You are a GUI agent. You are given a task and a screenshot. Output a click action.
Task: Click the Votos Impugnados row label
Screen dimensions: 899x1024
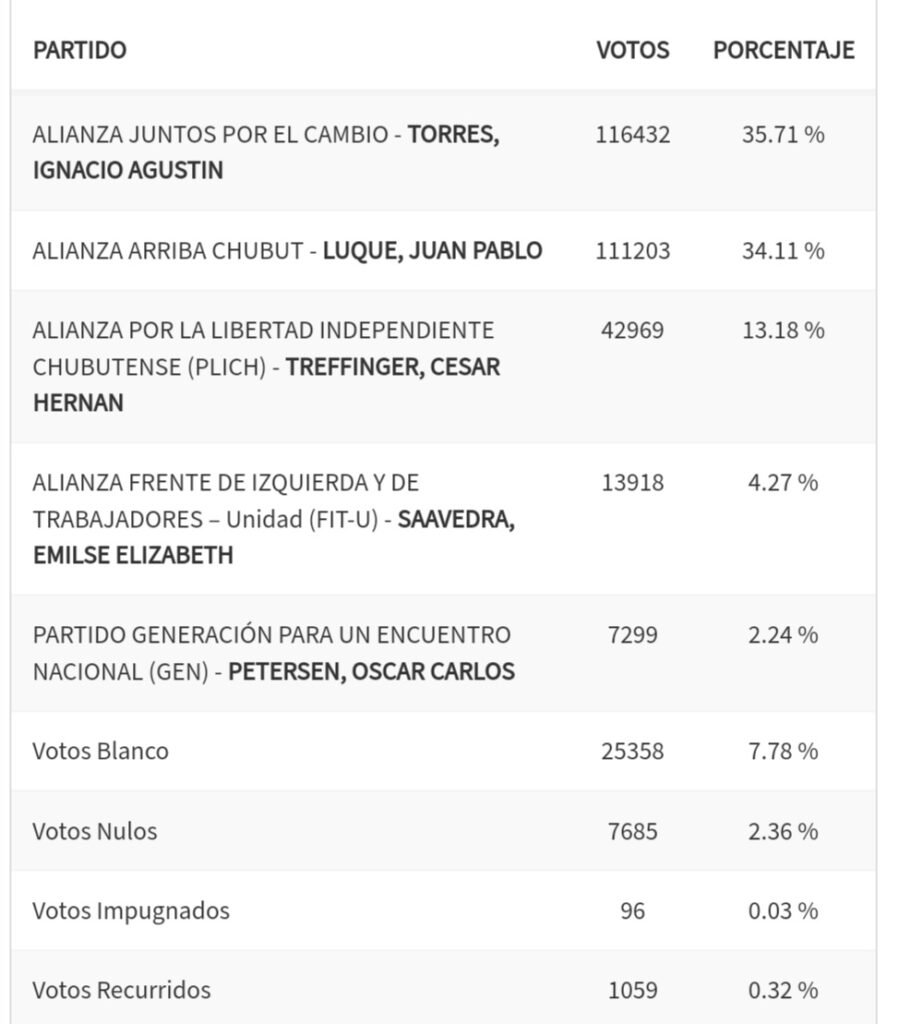click(131, 911)
